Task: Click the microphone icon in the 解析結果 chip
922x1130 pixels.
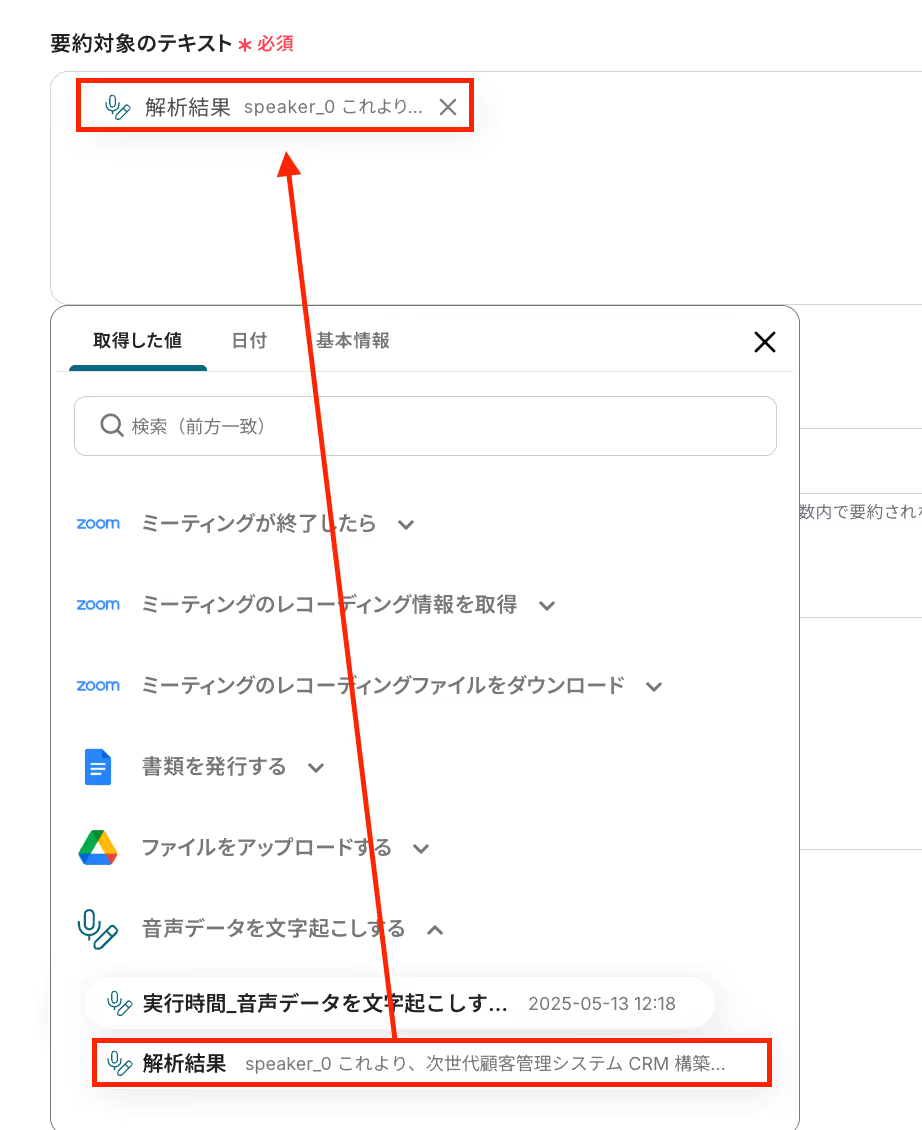Action: pos(118,107)
